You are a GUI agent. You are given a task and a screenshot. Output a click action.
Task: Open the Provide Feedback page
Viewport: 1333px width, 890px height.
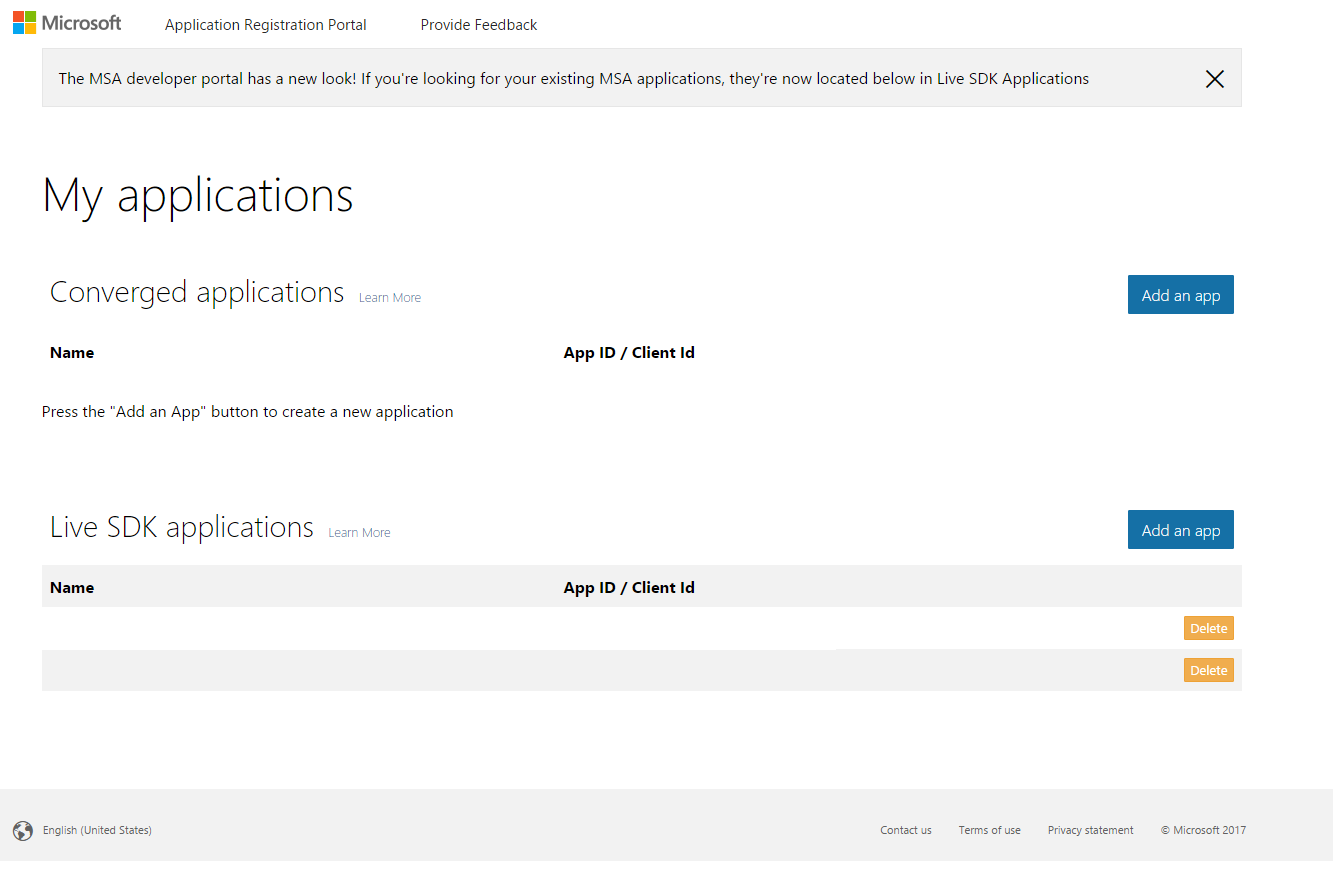click(478, 25)
